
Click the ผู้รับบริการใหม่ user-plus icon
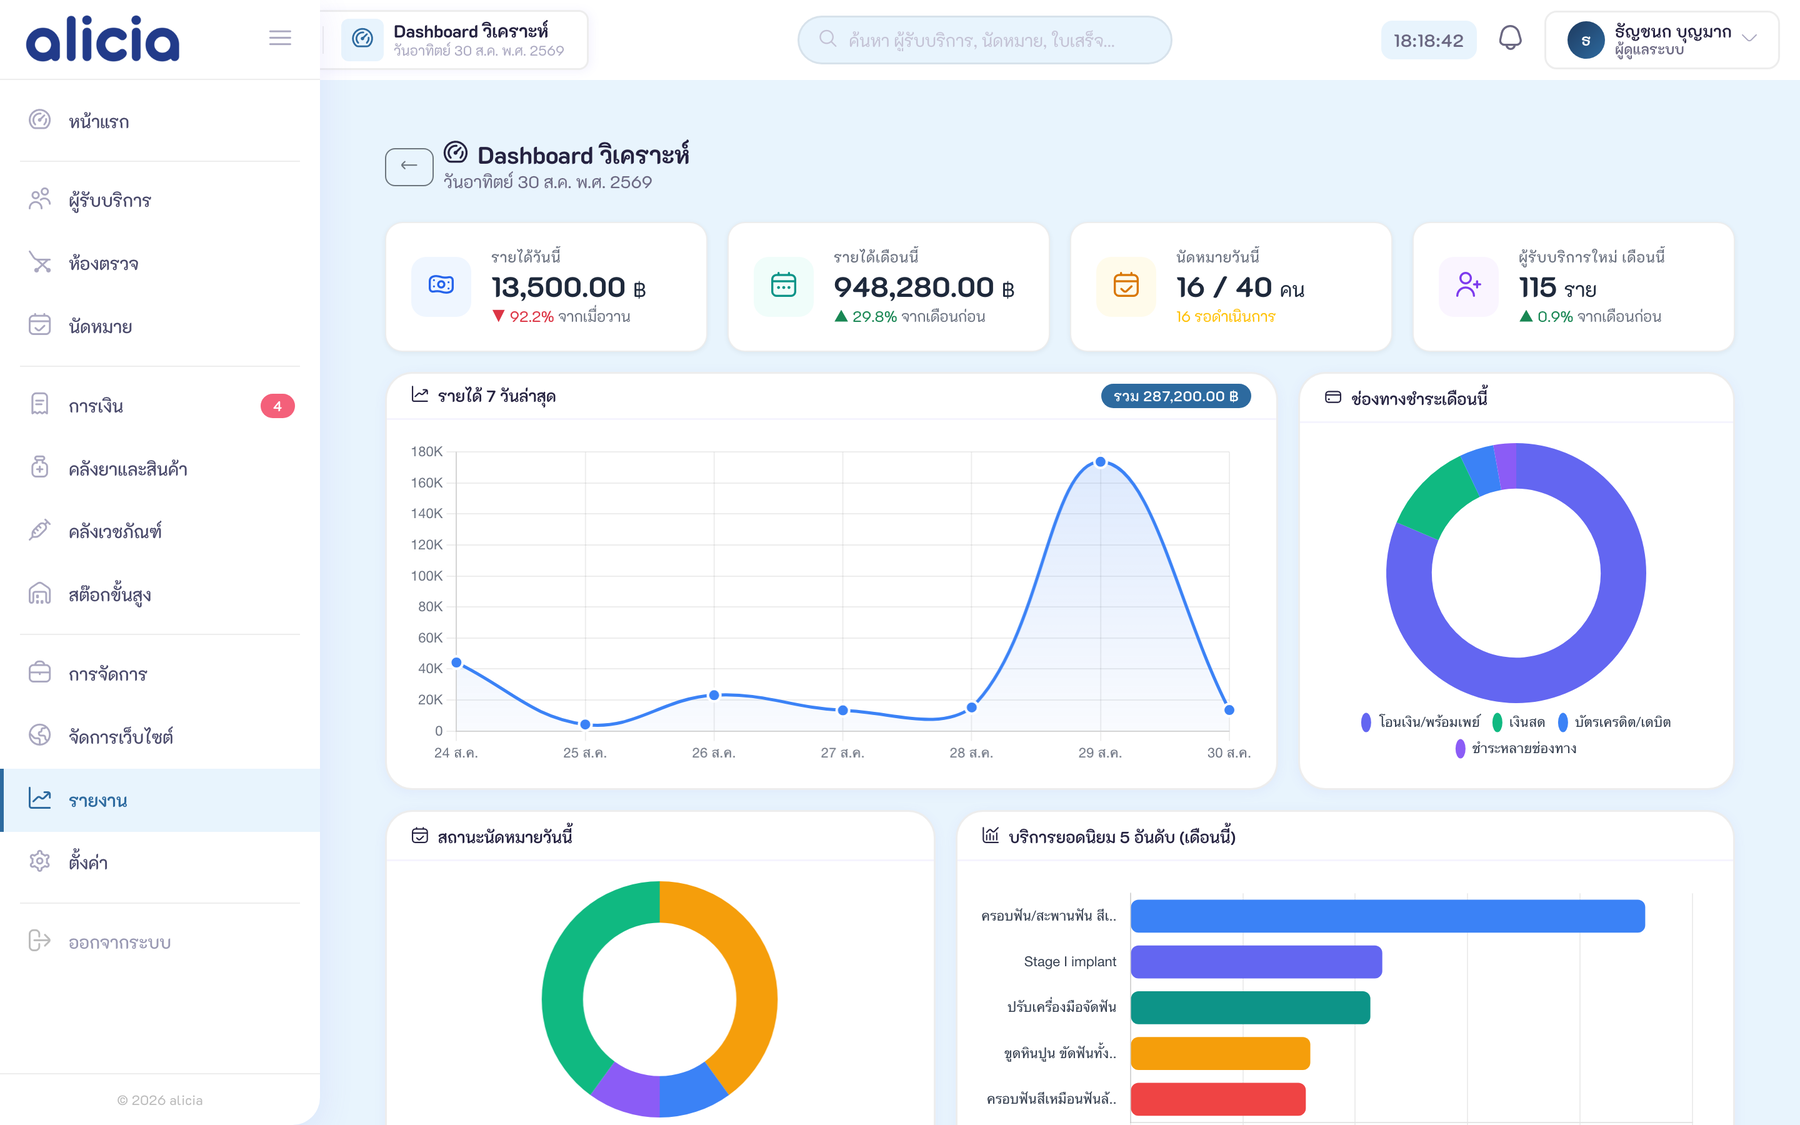[x=1468, y=285]
